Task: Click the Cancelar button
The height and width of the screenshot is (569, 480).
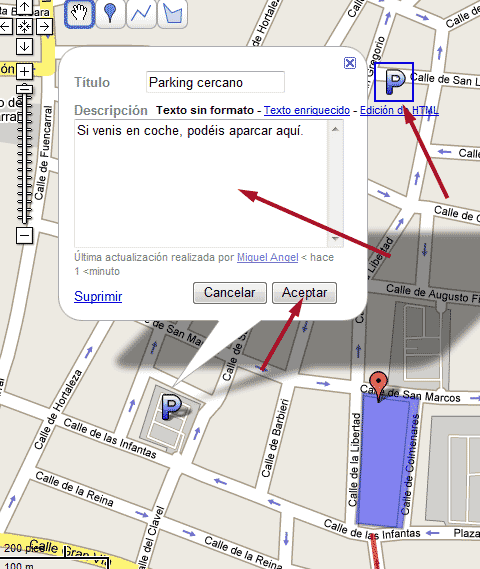Action: point(230,293)
